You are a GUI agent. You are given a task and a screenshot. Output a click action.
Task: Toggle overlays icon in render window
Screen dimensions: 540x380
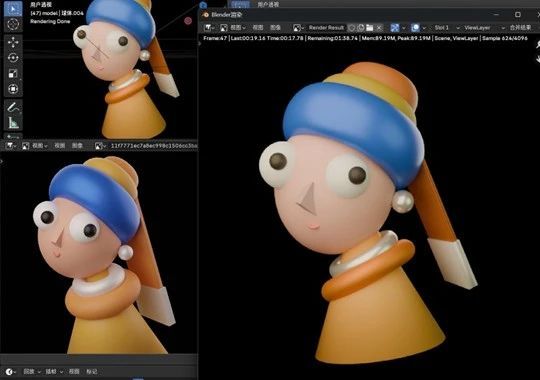pyautogui.click(x=415, y=28)
